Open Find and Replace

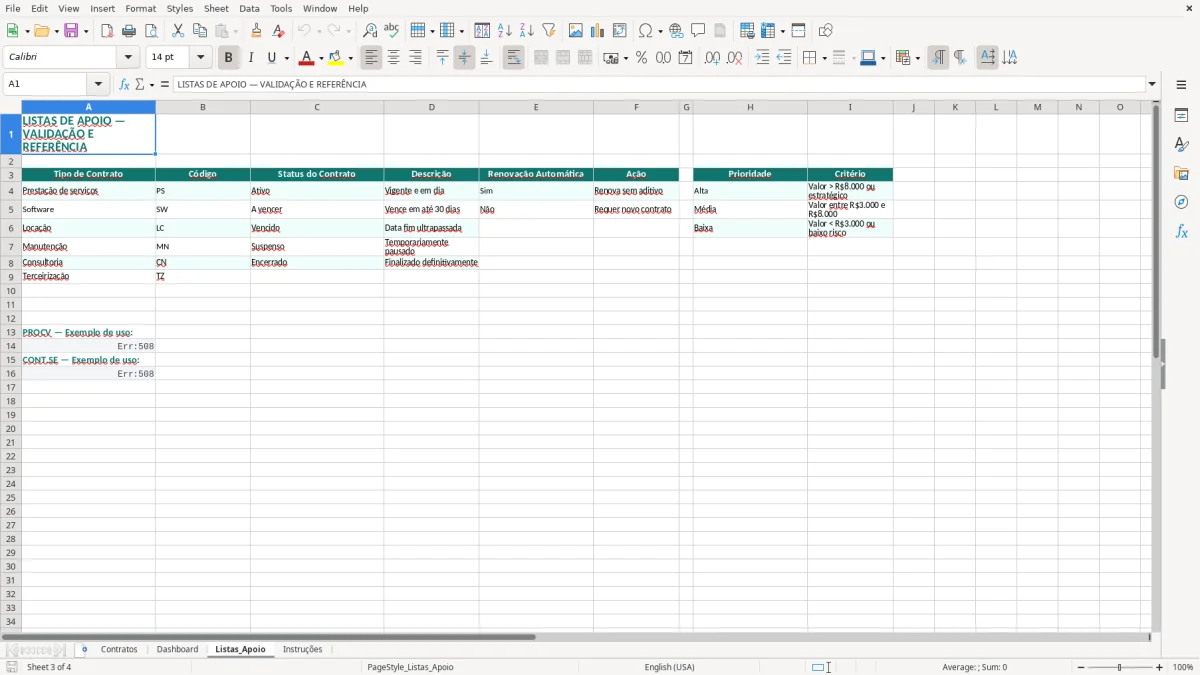click(370, 31)
